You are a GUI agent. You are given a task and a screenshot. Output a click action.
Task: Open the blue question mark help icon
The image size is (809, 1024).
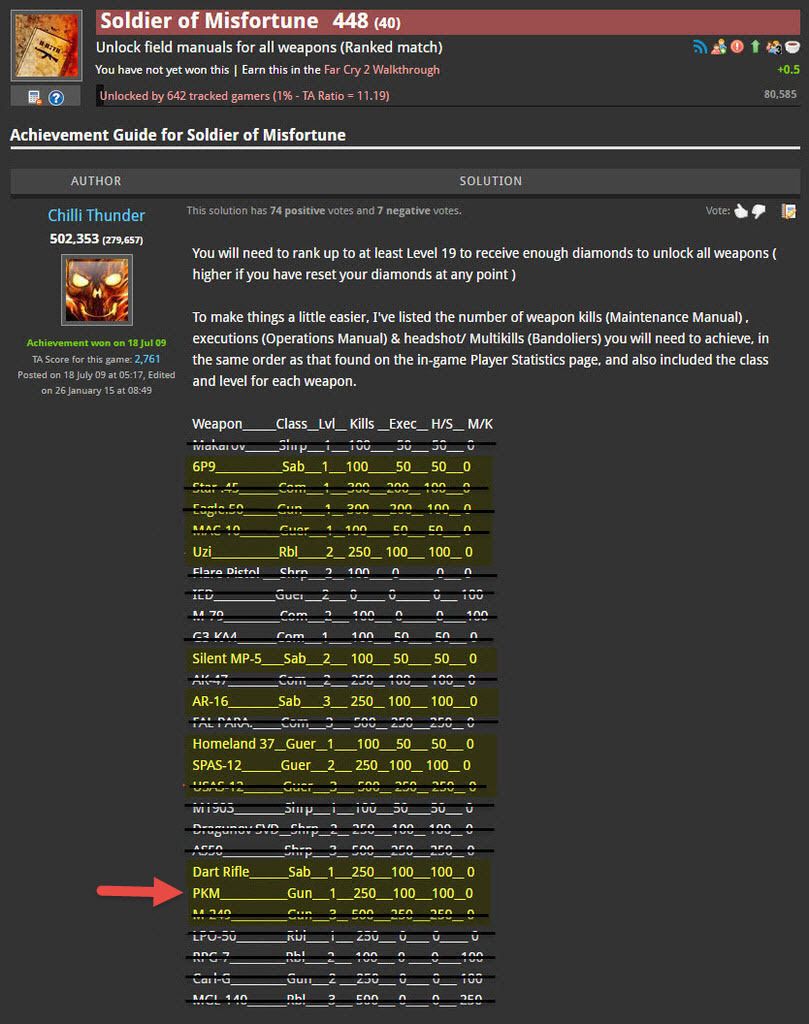pyautogui.click(x=57, y=97)
